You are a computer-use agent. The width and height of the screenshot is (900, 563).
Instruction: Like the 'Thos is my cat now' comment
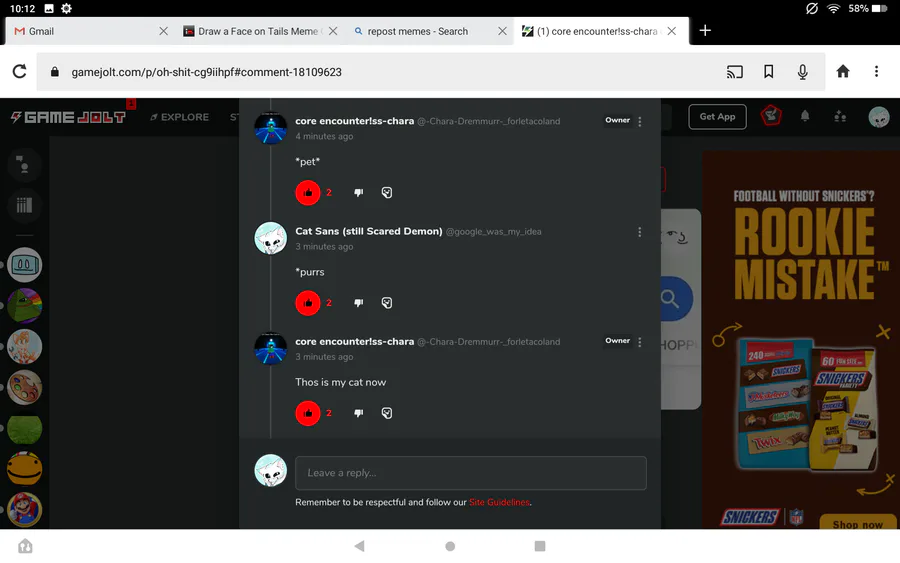[x=308, y=413]
